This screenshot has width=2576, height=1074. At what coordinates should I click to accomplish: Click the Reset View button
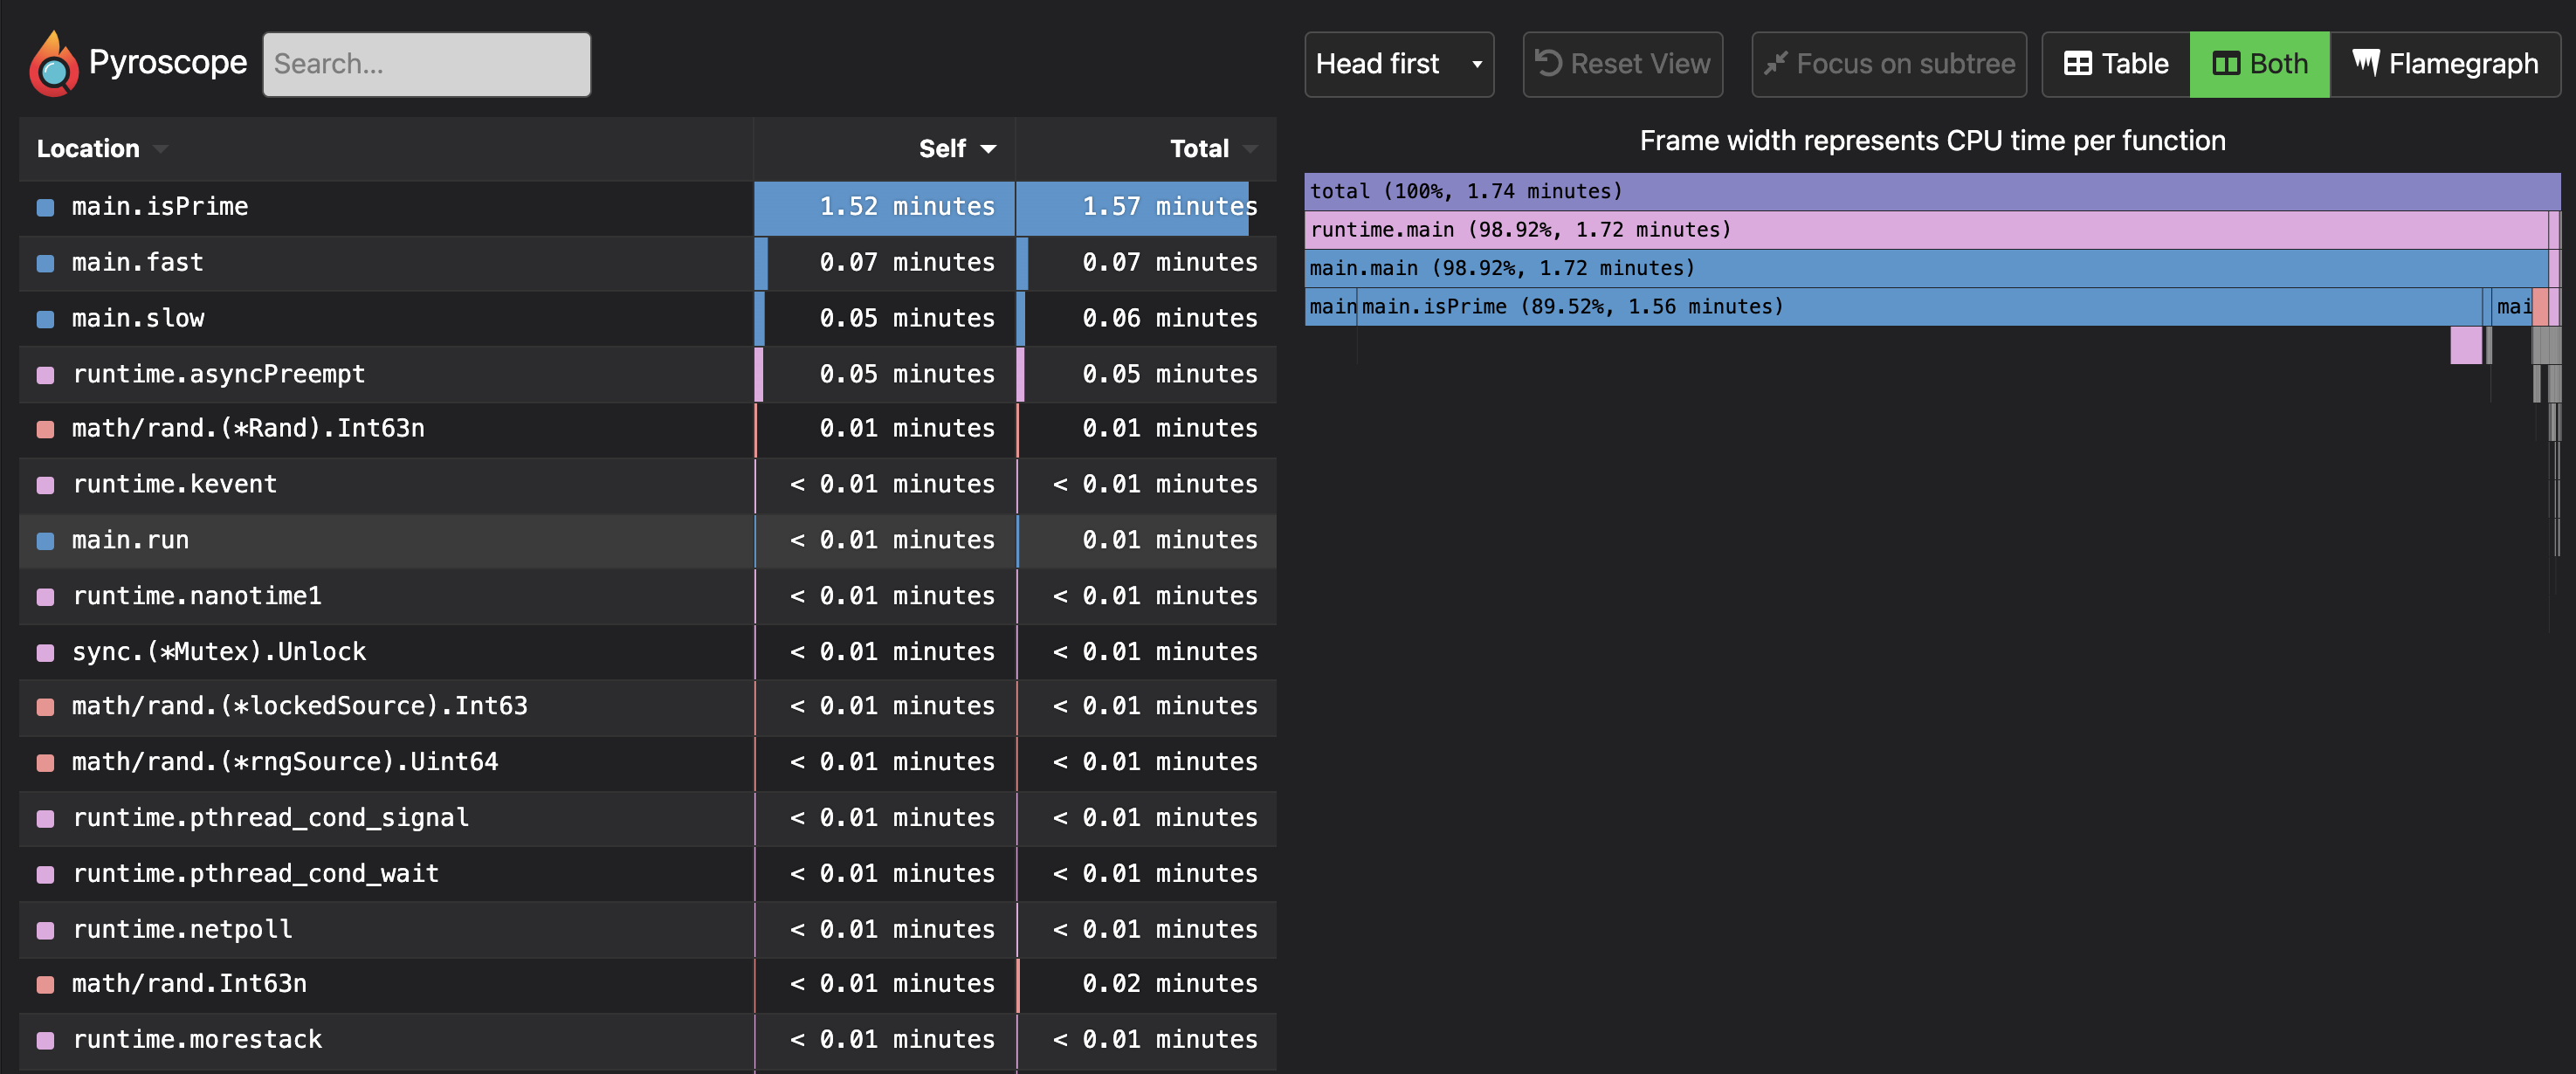[x=1622, y=63]
